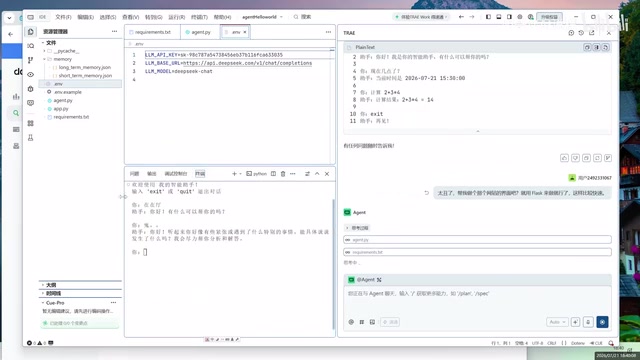Click the microphone voice input button
Image resolution: width=640 pixels, height=360 pixels.
point(588,322)
